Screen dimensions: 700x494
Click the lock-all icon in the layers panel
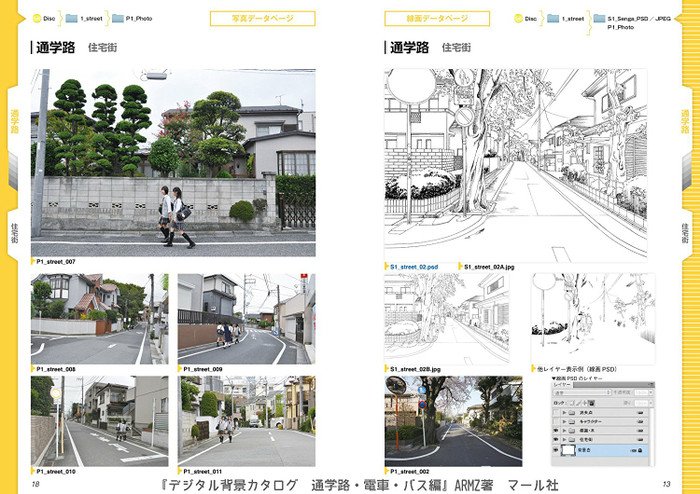[x=592, y=402]
